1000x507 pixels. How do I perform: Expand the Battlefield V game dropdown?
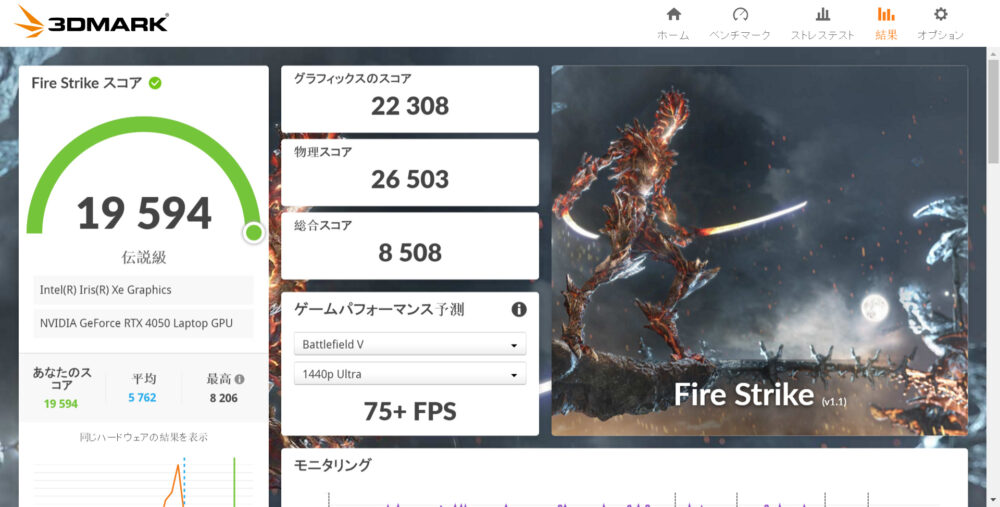point(409,344)
